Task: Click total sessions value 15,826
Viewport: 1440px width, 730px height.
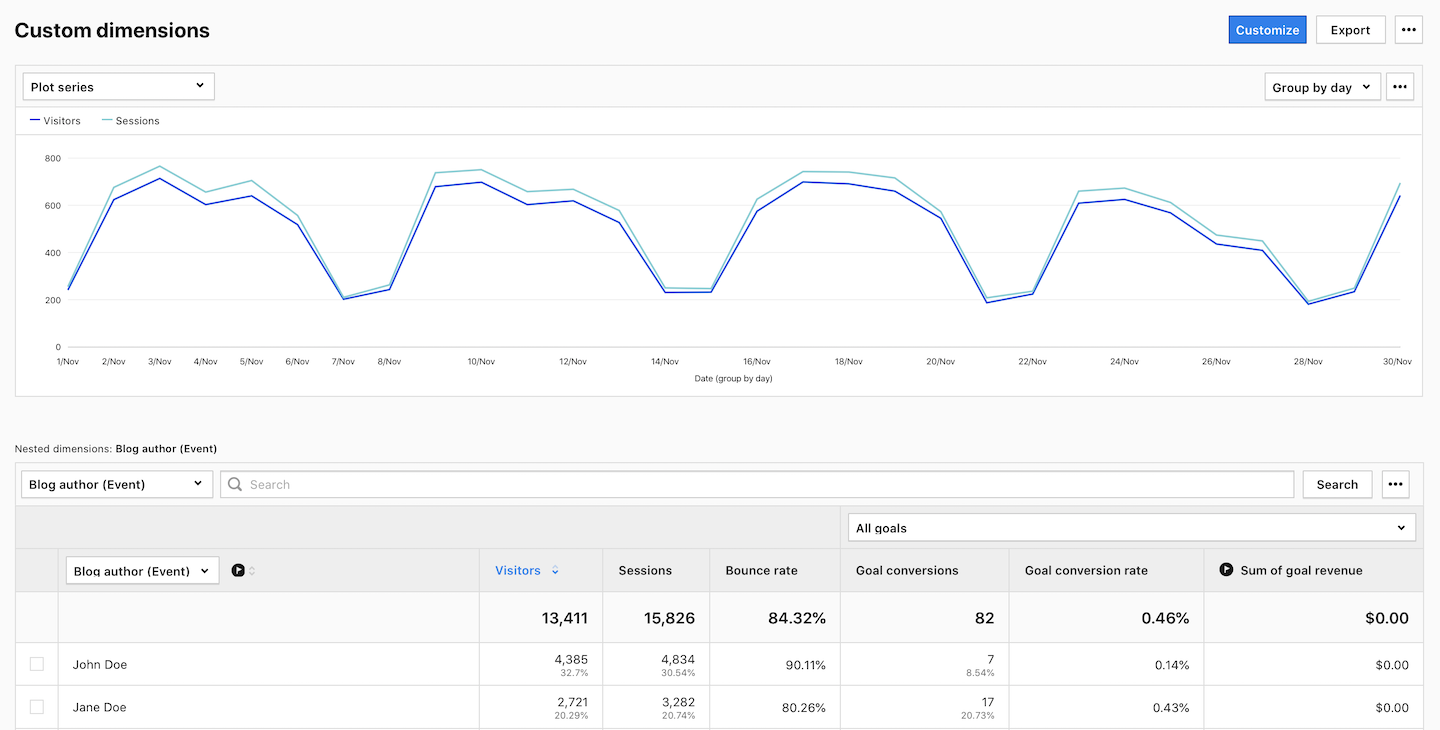Action: [670, 618]
